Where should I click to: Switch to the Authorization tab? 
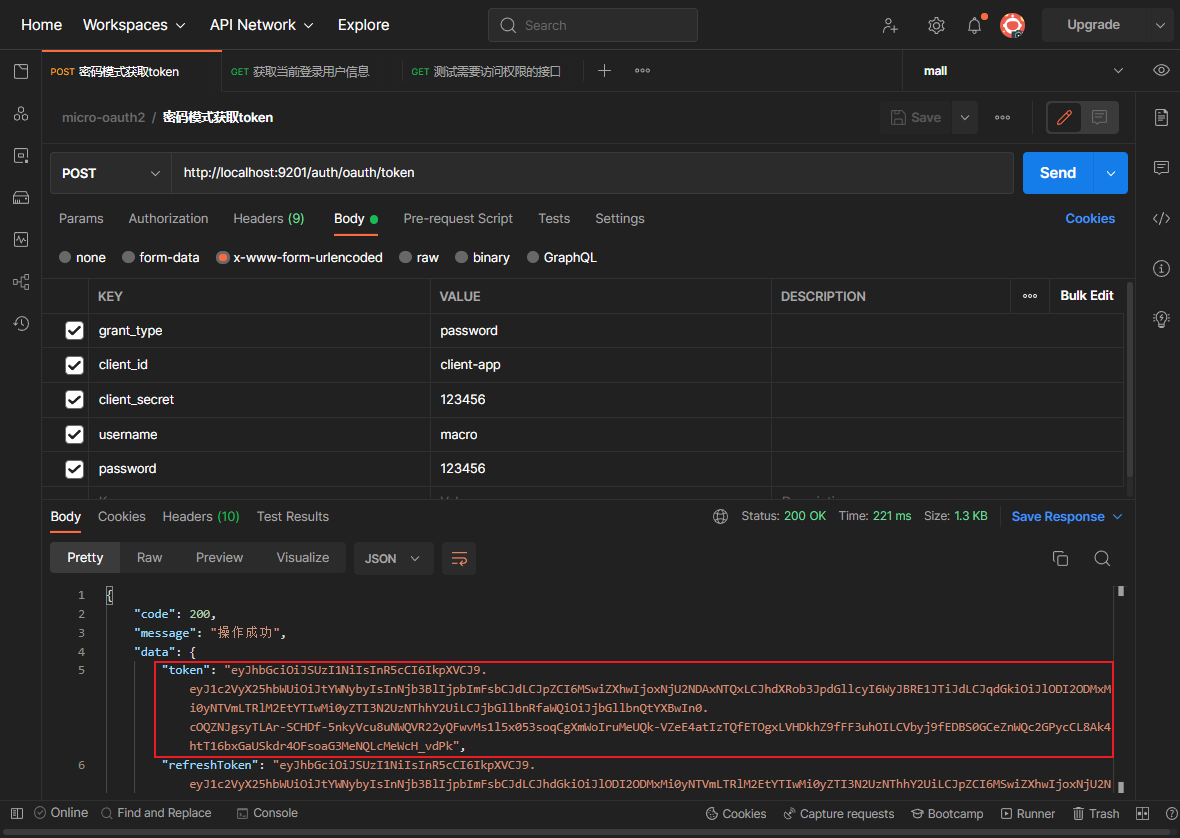(169, 218)
